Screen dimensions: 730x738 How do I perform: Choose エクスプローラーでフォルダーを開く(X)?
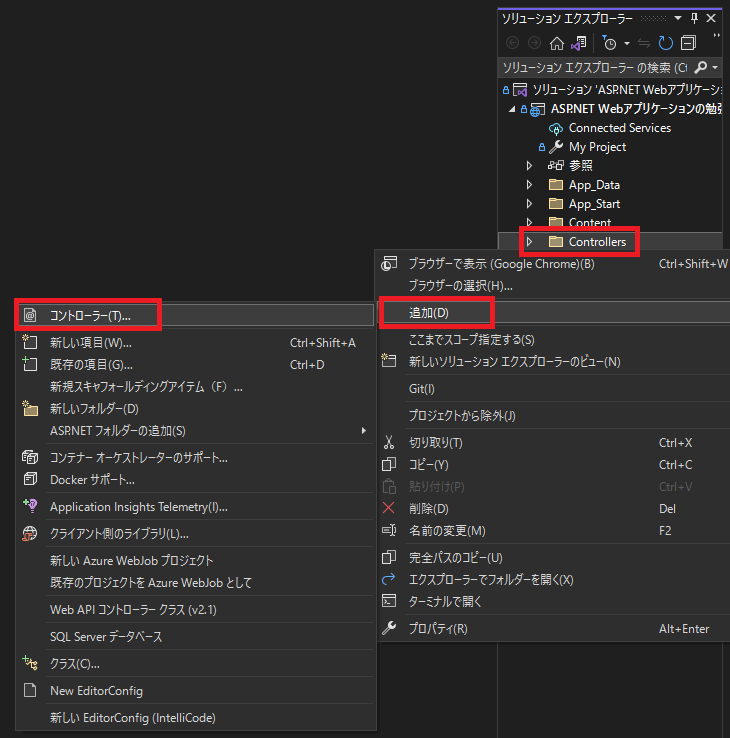coord(553,580)
